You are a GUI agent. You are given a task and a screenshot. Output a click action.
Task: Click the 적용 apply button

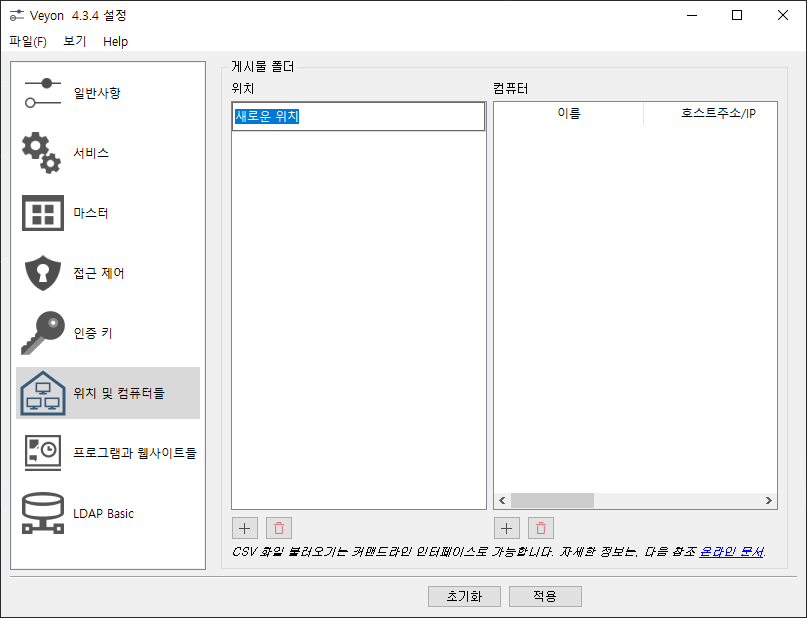tap(545, 596)
